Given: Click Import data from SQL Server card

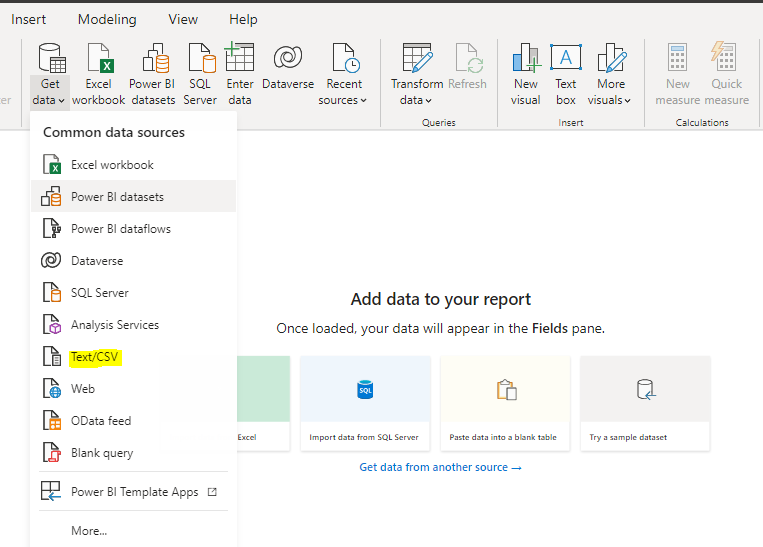Looking at the screenshot, I should pos(365,403).
